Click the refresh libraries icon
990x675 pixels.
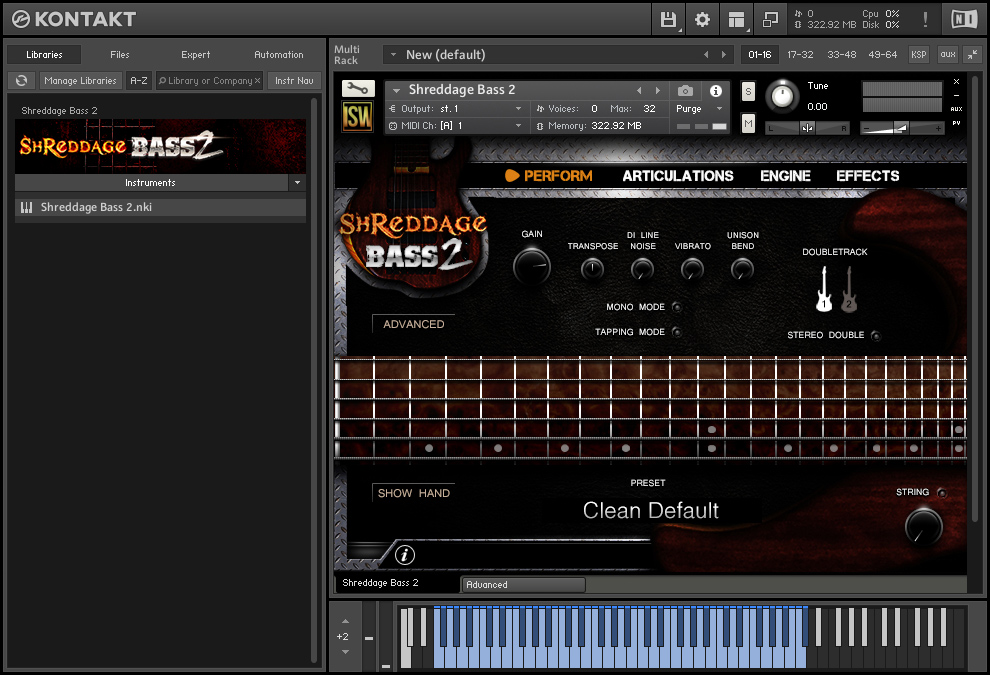point(21,81)
